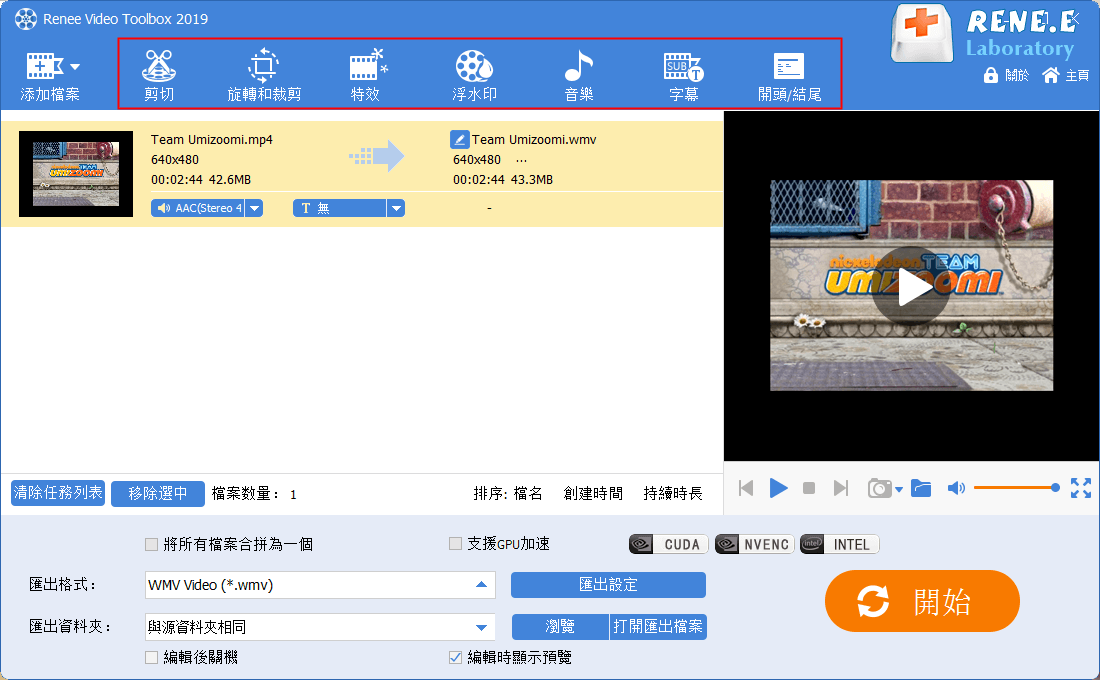Select the Team Umizoomi.mp4 video thumbnail
This screenshot has width=1100, height=680.
76,174
